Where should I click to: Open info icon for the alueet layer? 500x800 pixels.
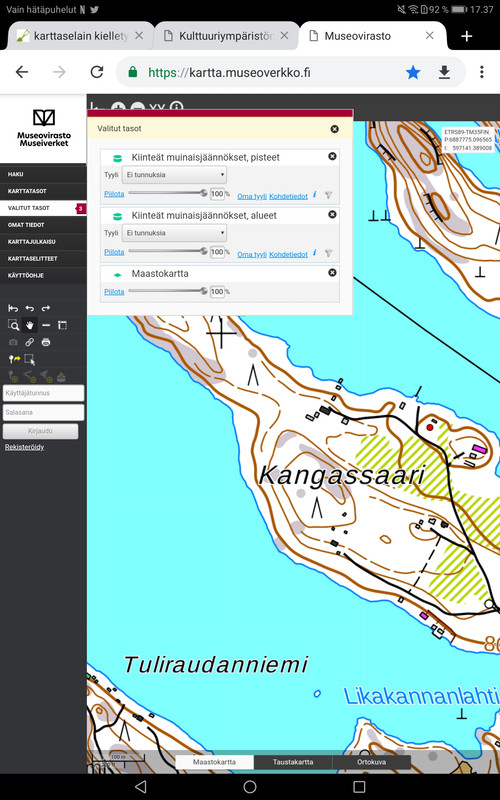click(x=315, y=253)
